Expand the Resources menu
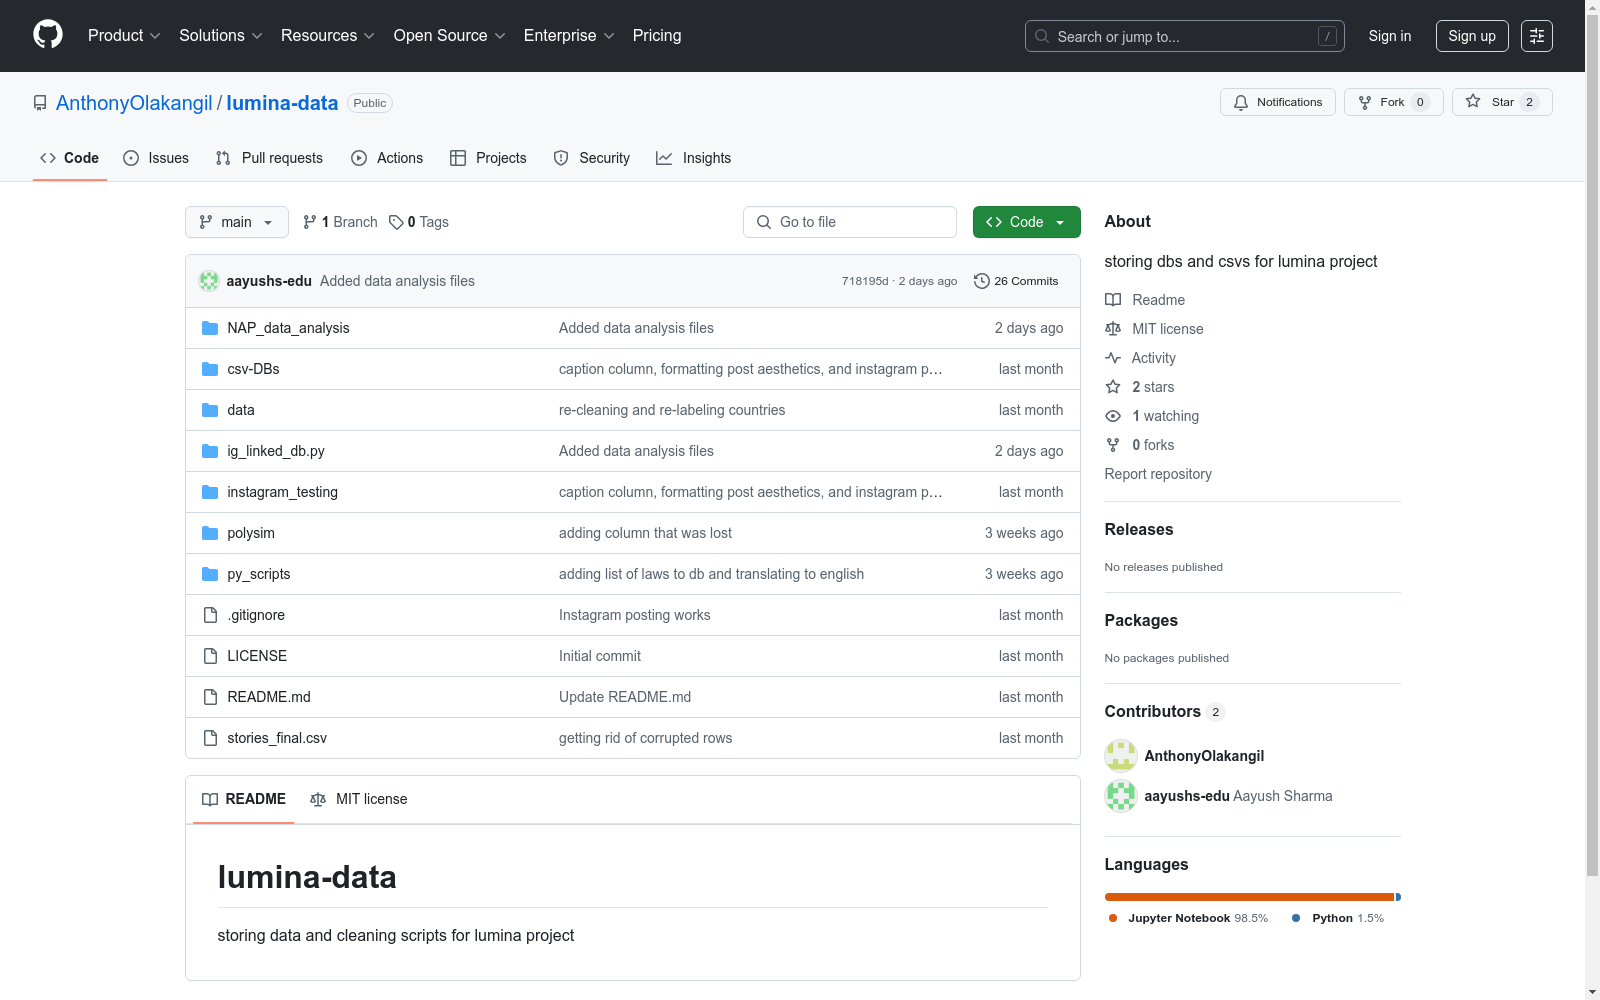The width and height of the screenshot is (1600, 1000). coord(328,36)
